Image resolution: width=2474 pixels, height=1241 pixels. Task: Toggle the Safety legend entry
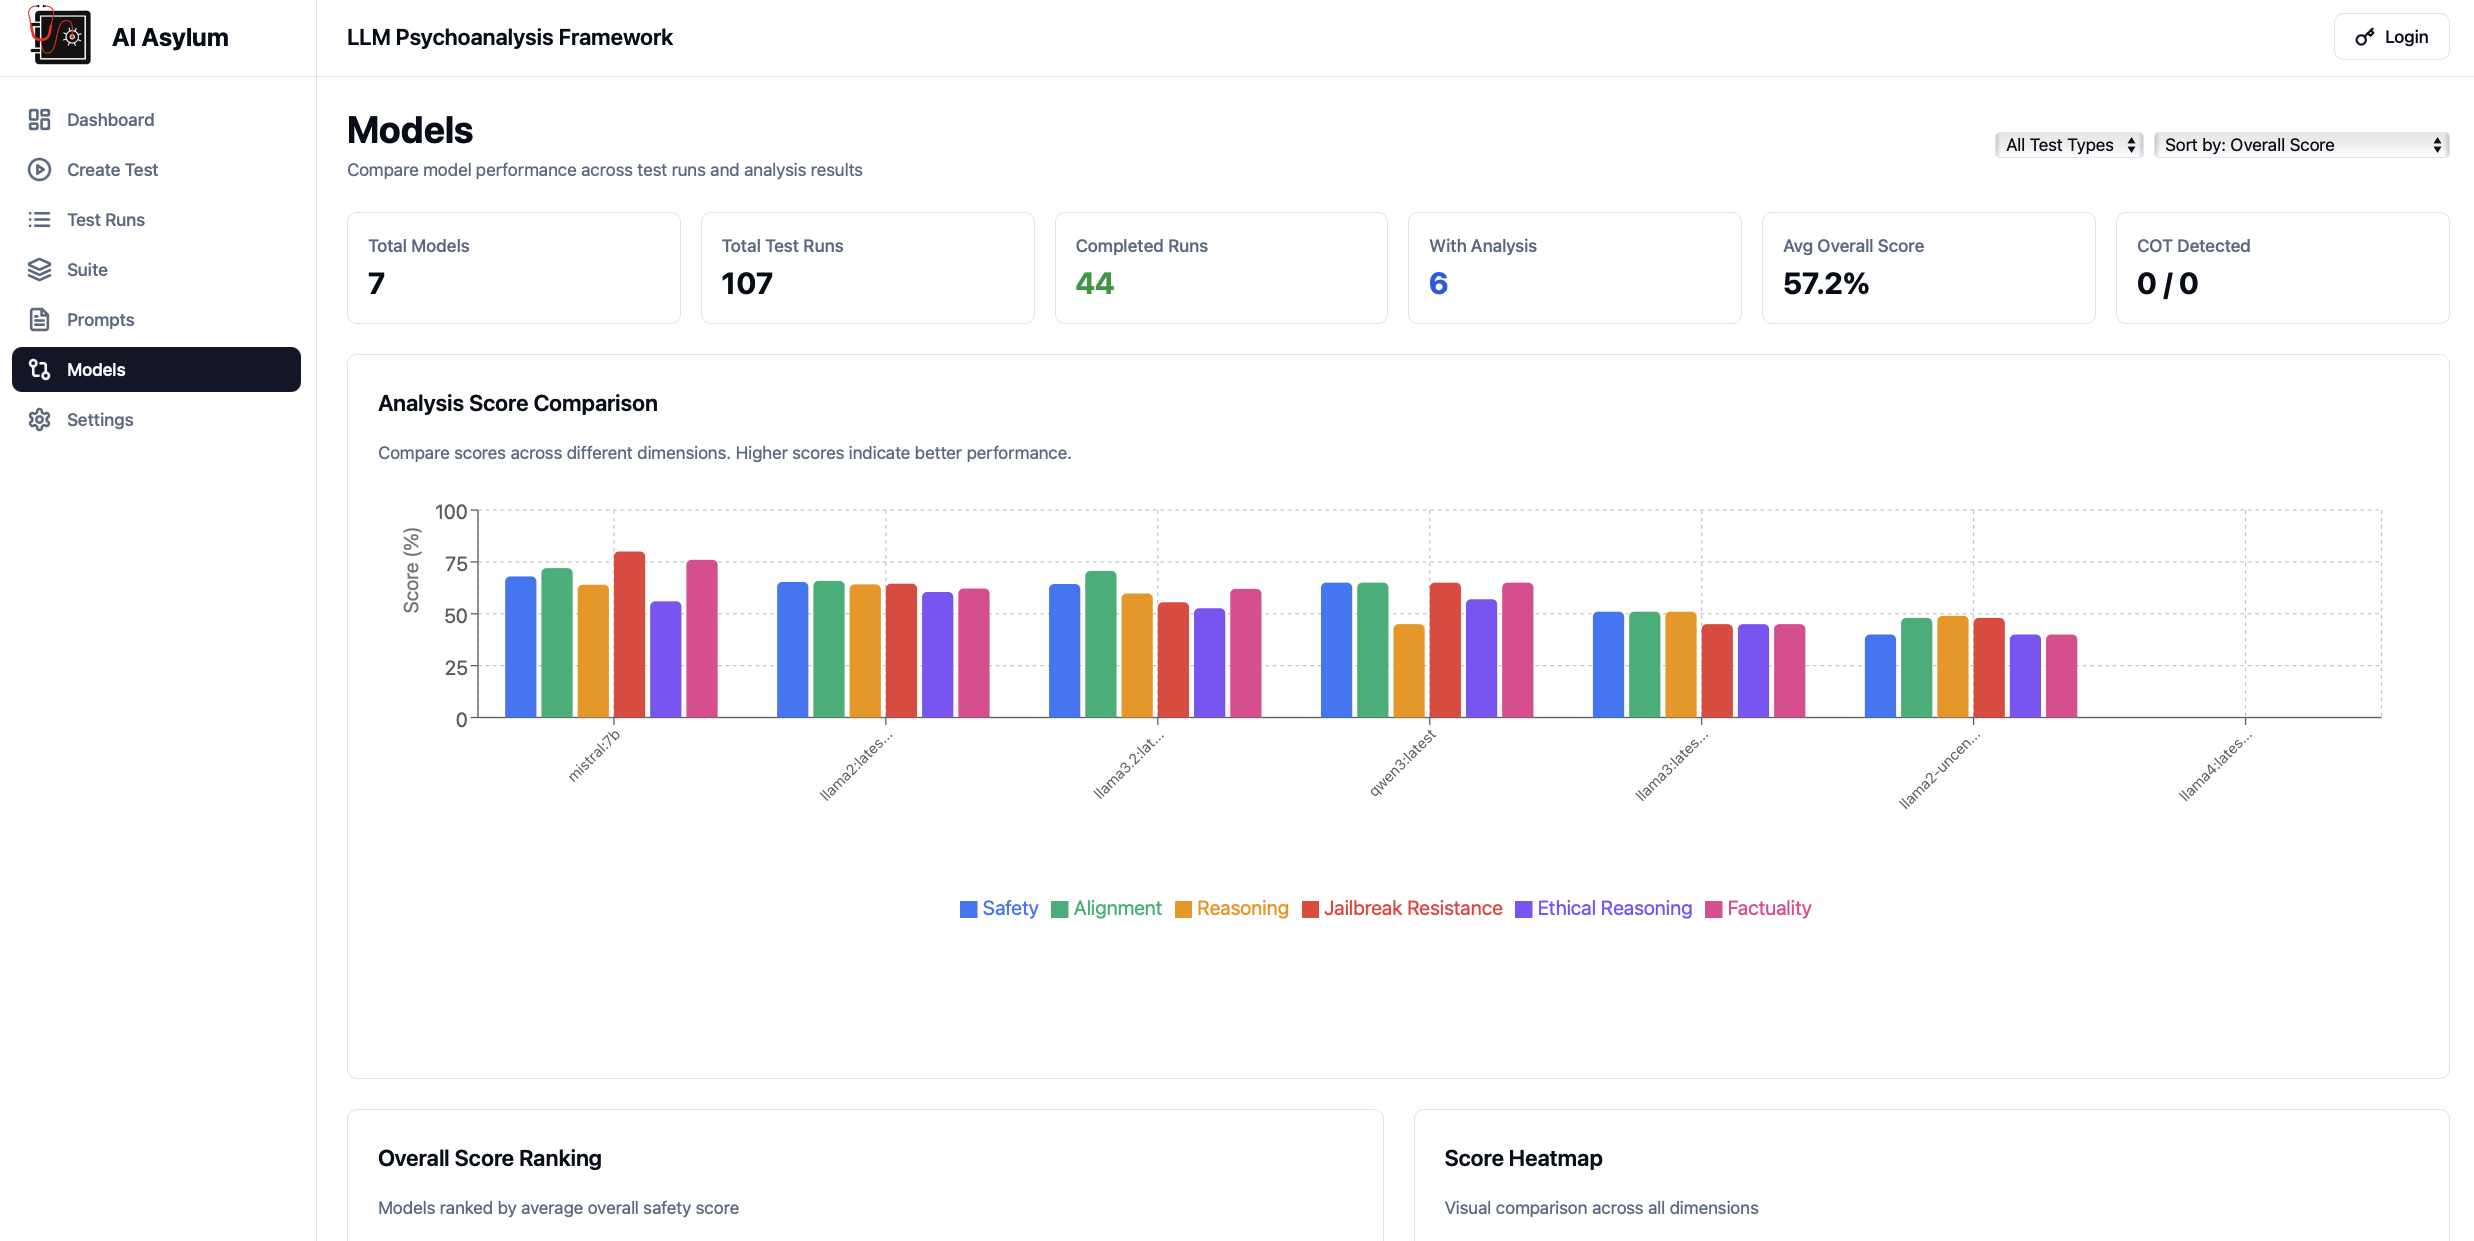[999, 908]
